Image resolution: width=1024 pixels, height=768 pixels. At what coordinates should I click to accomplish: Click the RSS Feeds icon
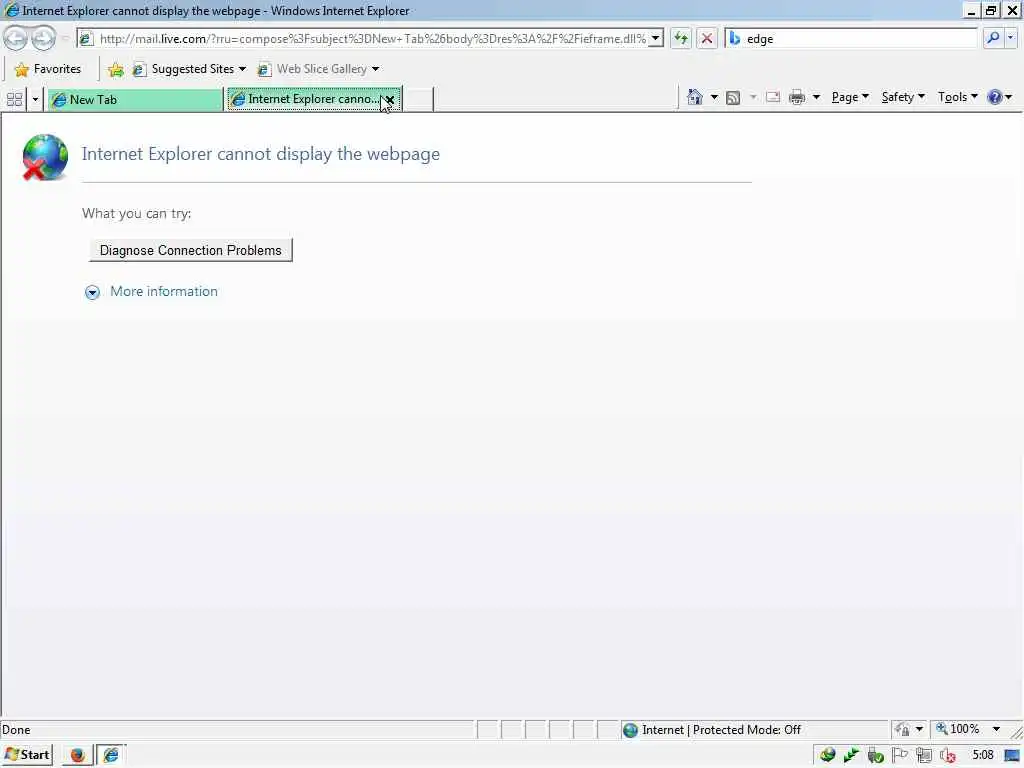click(733, 97)
